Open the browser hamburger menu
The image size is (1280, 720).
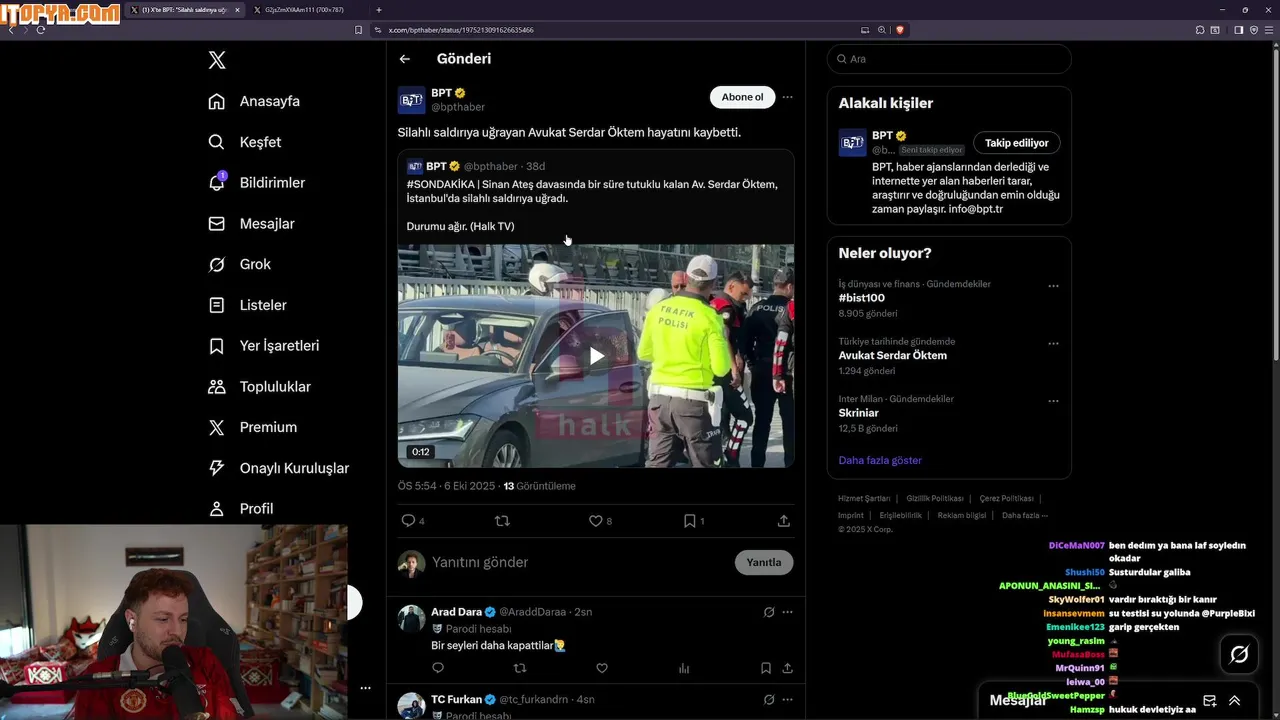(1268, 30)
